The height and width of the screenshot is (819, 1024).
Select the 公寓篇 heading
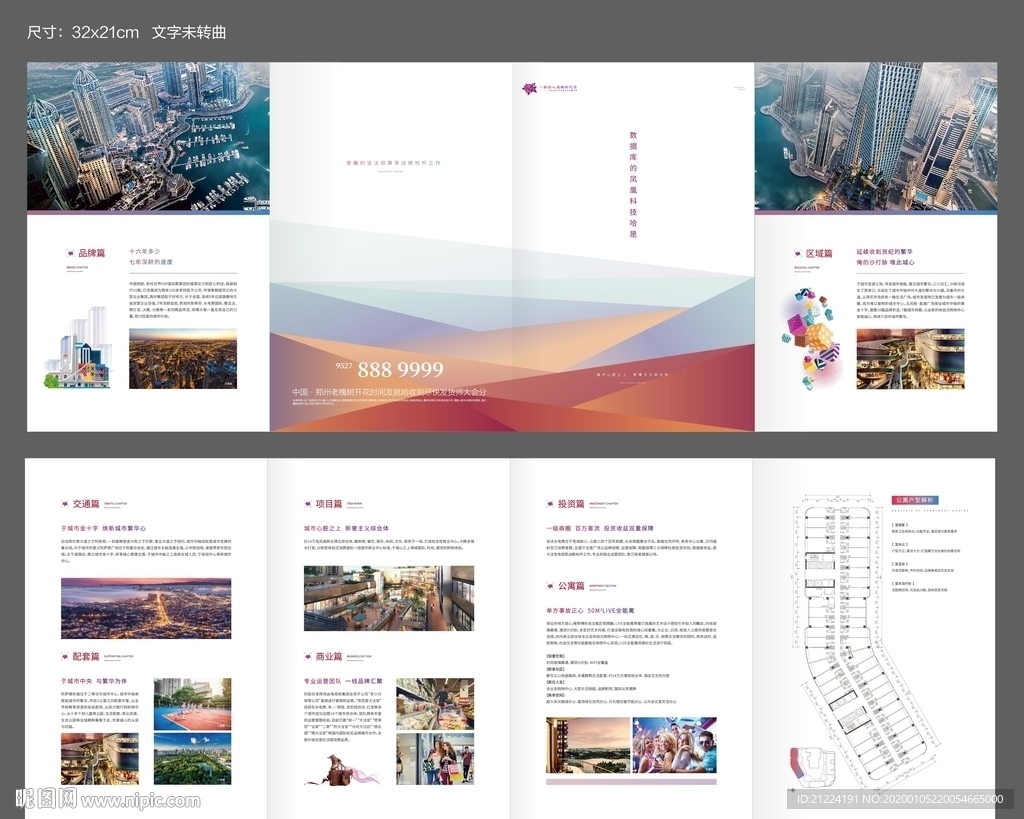571,586
